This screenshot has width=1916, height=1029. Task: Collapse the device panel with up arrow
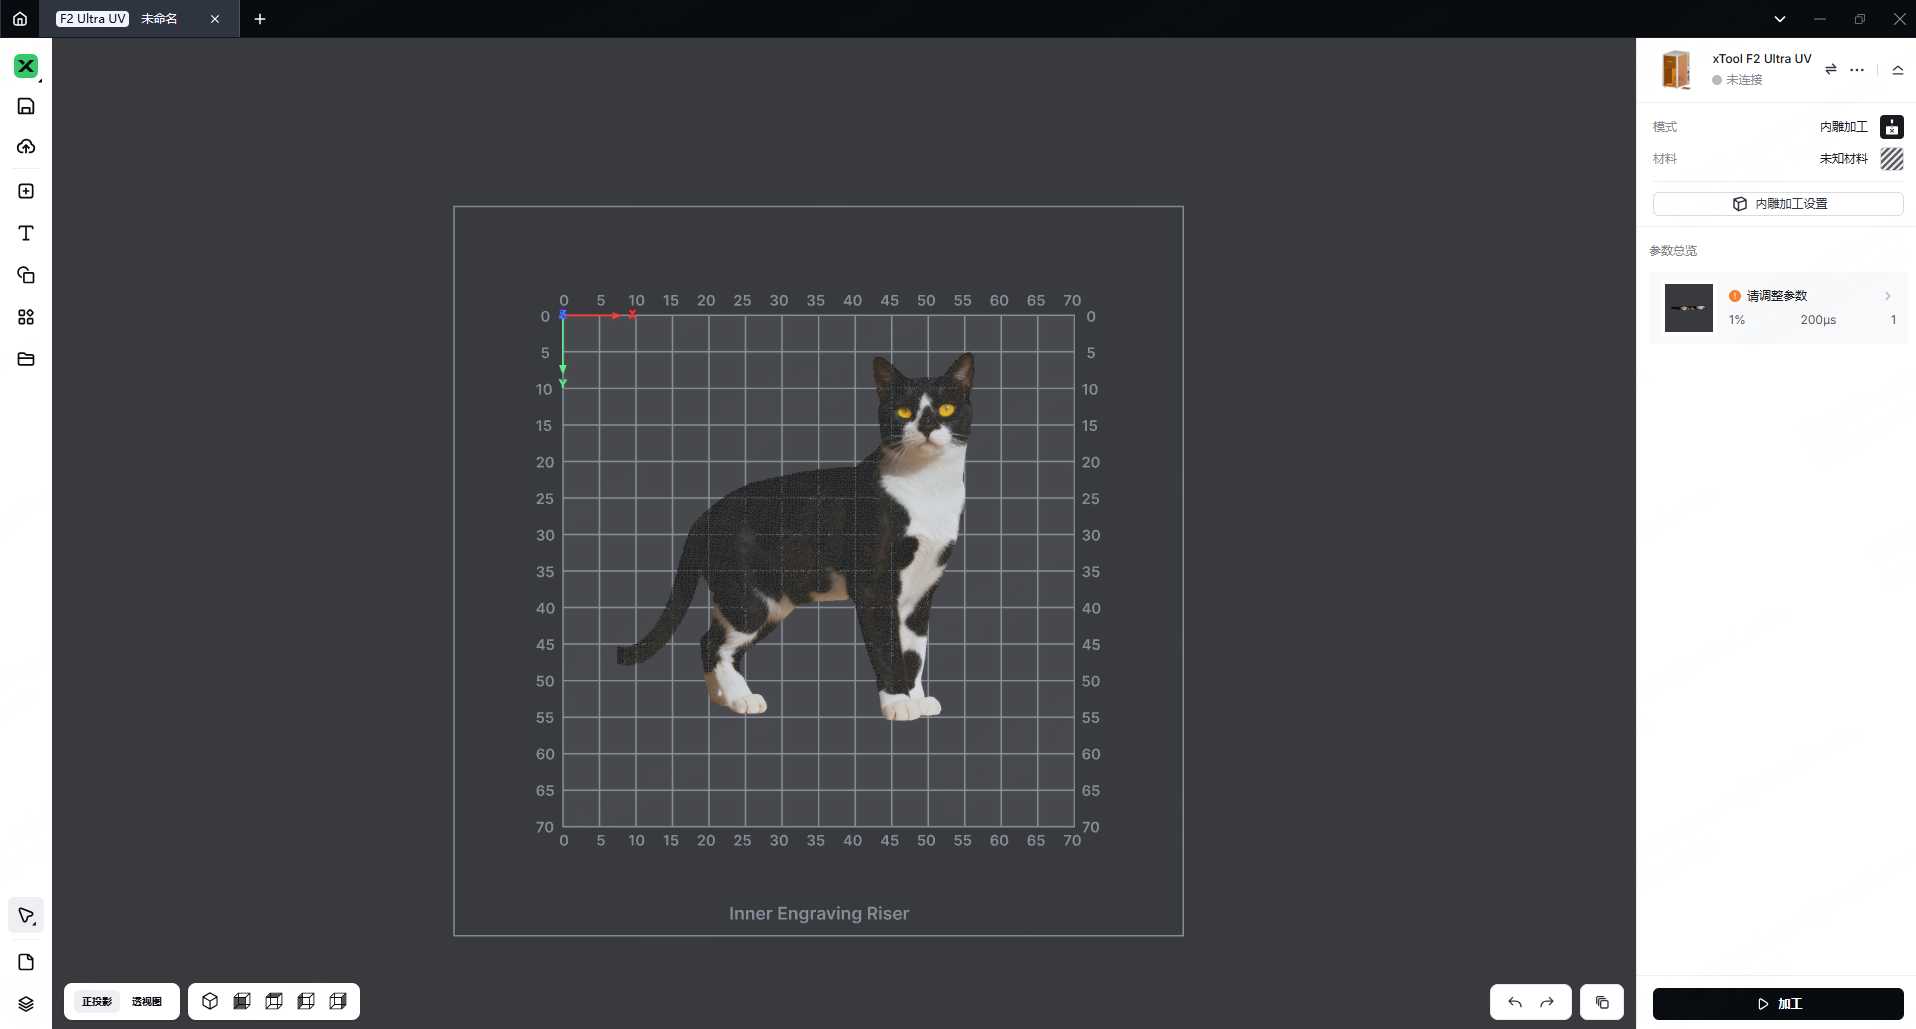[x=1897, y=70]
